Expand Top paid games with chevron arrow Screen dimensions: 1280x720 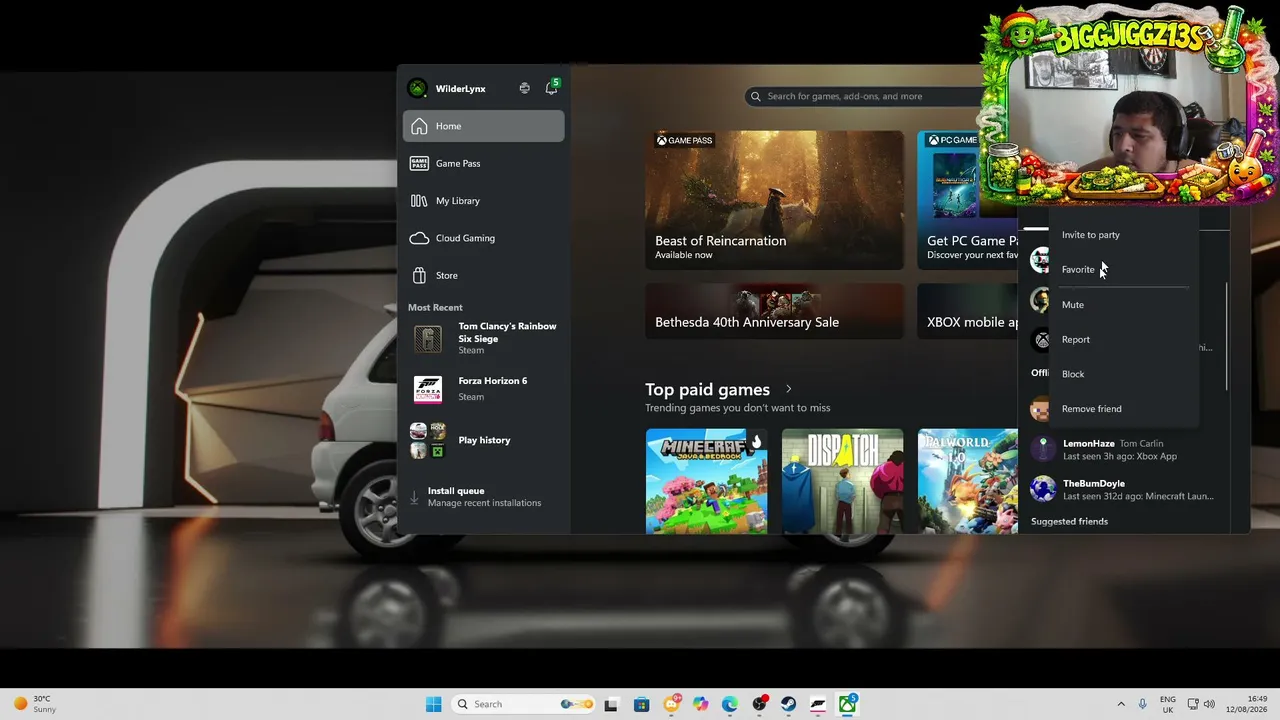click(x=788, y=389)
